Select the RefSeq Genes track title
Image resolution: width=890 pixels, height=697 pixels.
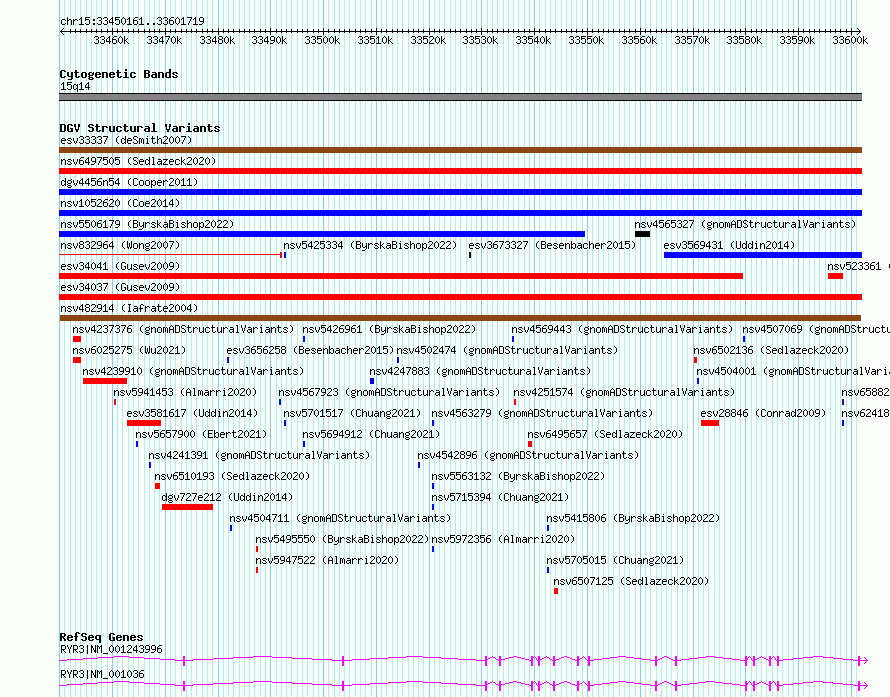click(101, 637)
